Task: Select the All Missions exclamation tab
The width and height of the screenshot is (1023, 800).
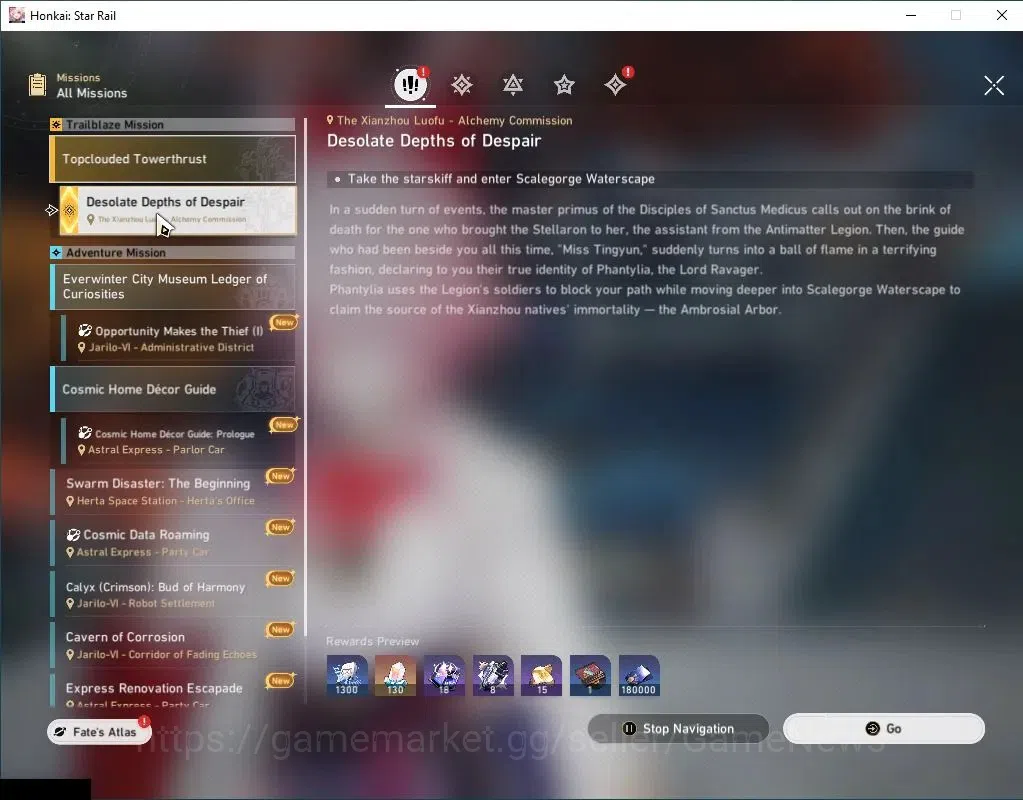Action: 410,84
